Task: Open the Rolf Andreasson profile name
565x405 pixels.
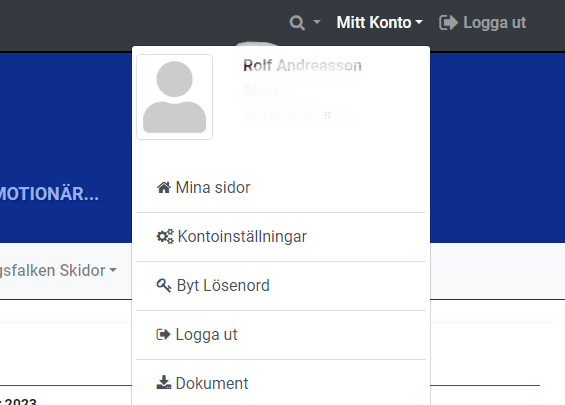Action: (x=302, y=66)
